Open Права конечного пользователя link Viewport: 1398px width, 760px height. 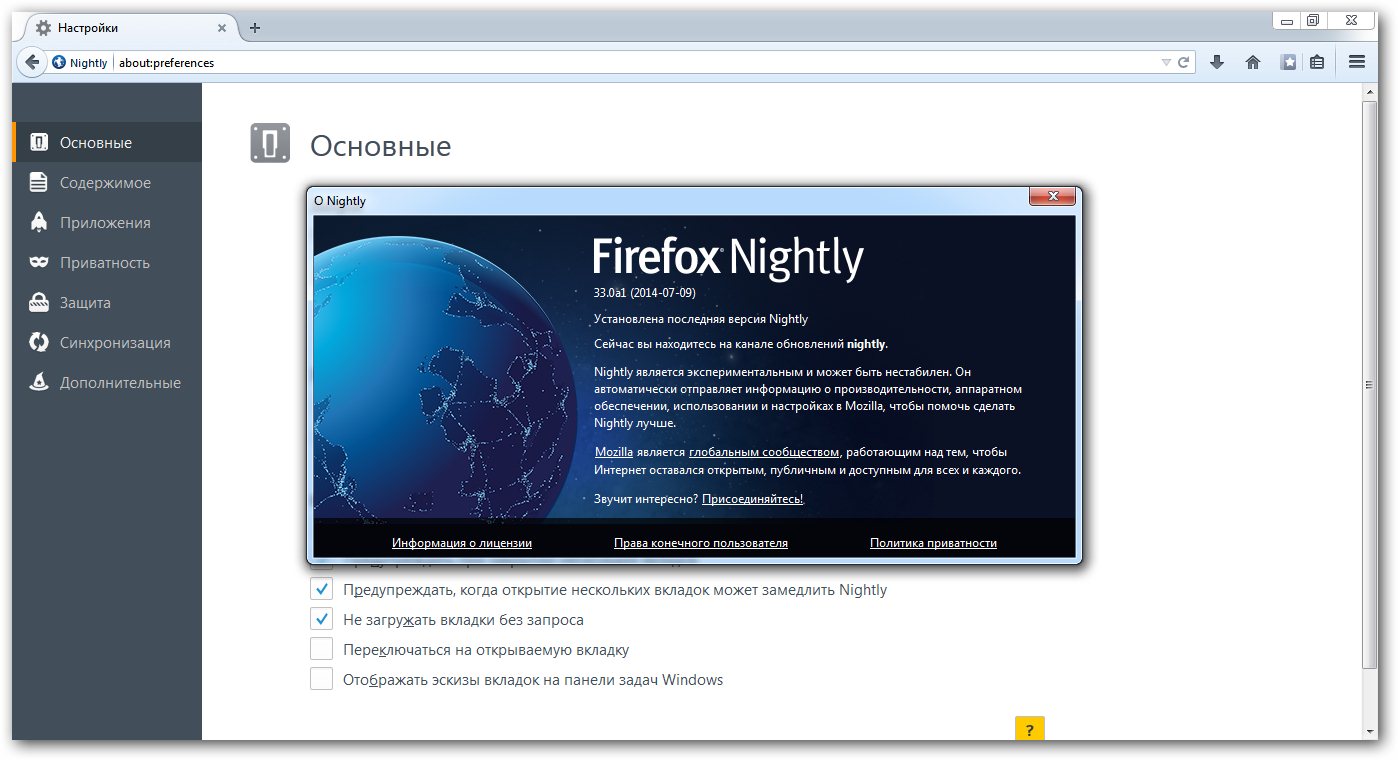701,543
